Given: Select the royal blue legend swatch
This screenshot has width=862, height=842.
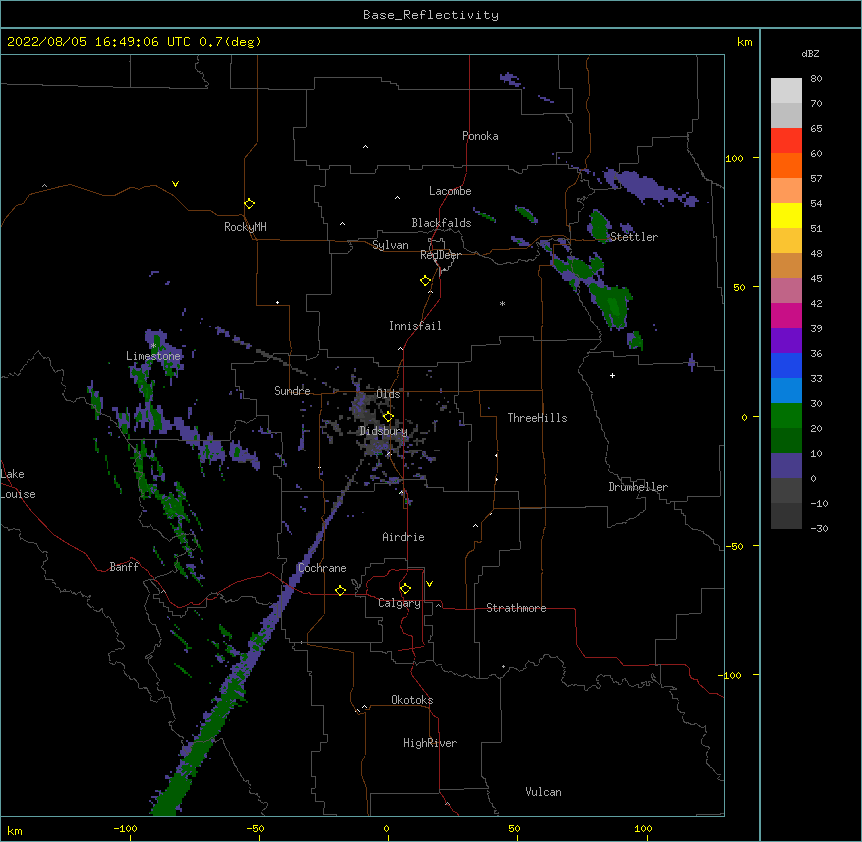Looking at the screenshot, I should pyautogui.click(x=786, y=365).
